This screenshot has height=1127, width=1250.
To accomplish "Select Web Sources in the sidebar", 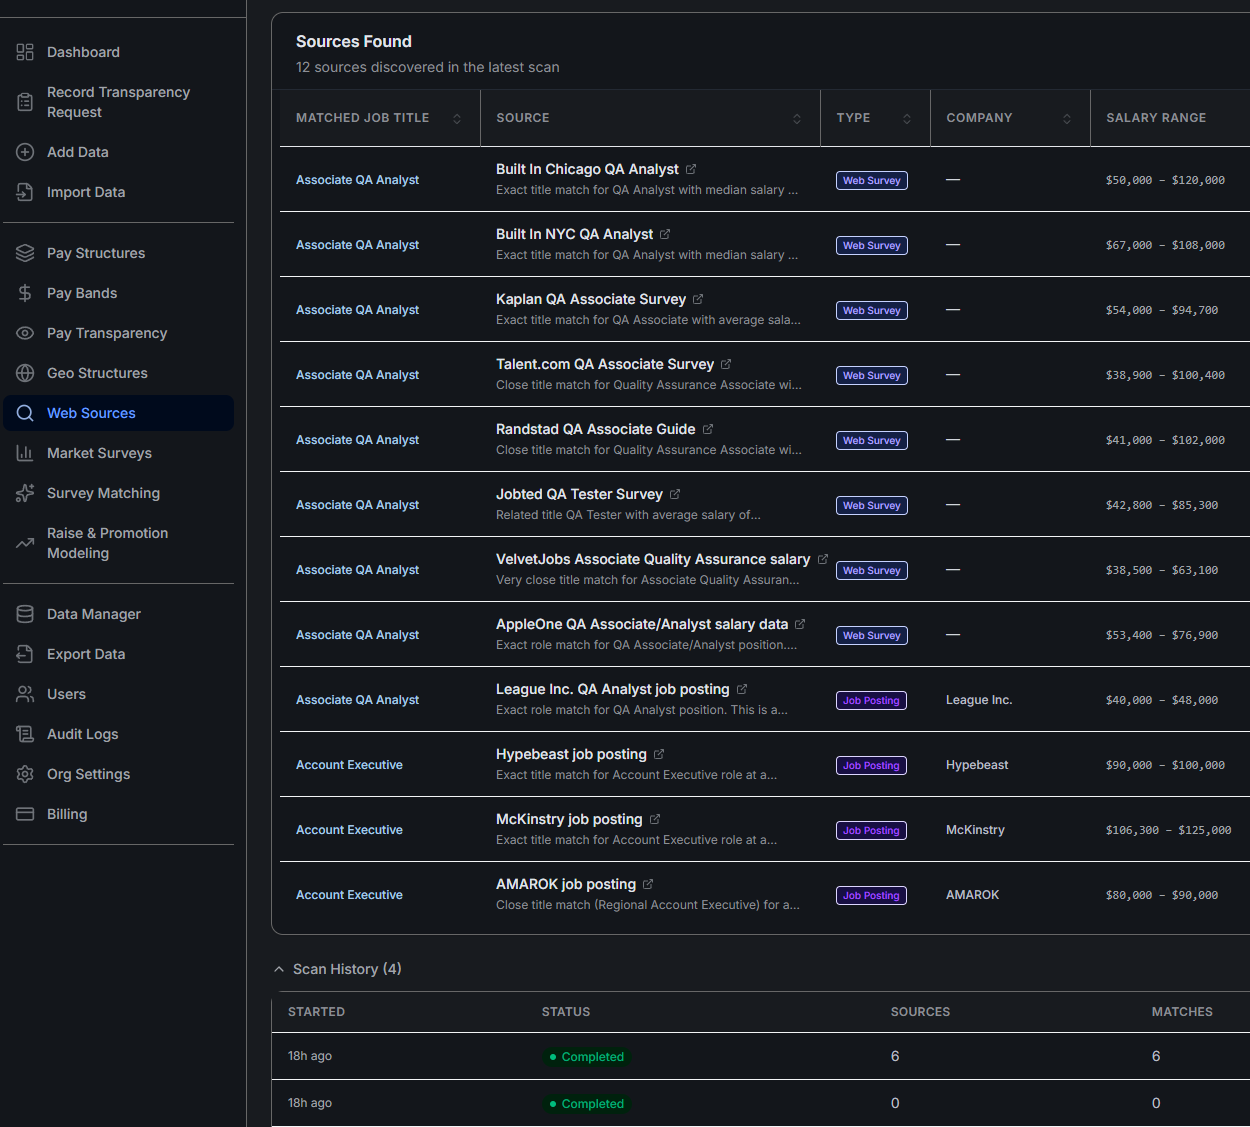I will pyautogui.click(x=92, y=413).
